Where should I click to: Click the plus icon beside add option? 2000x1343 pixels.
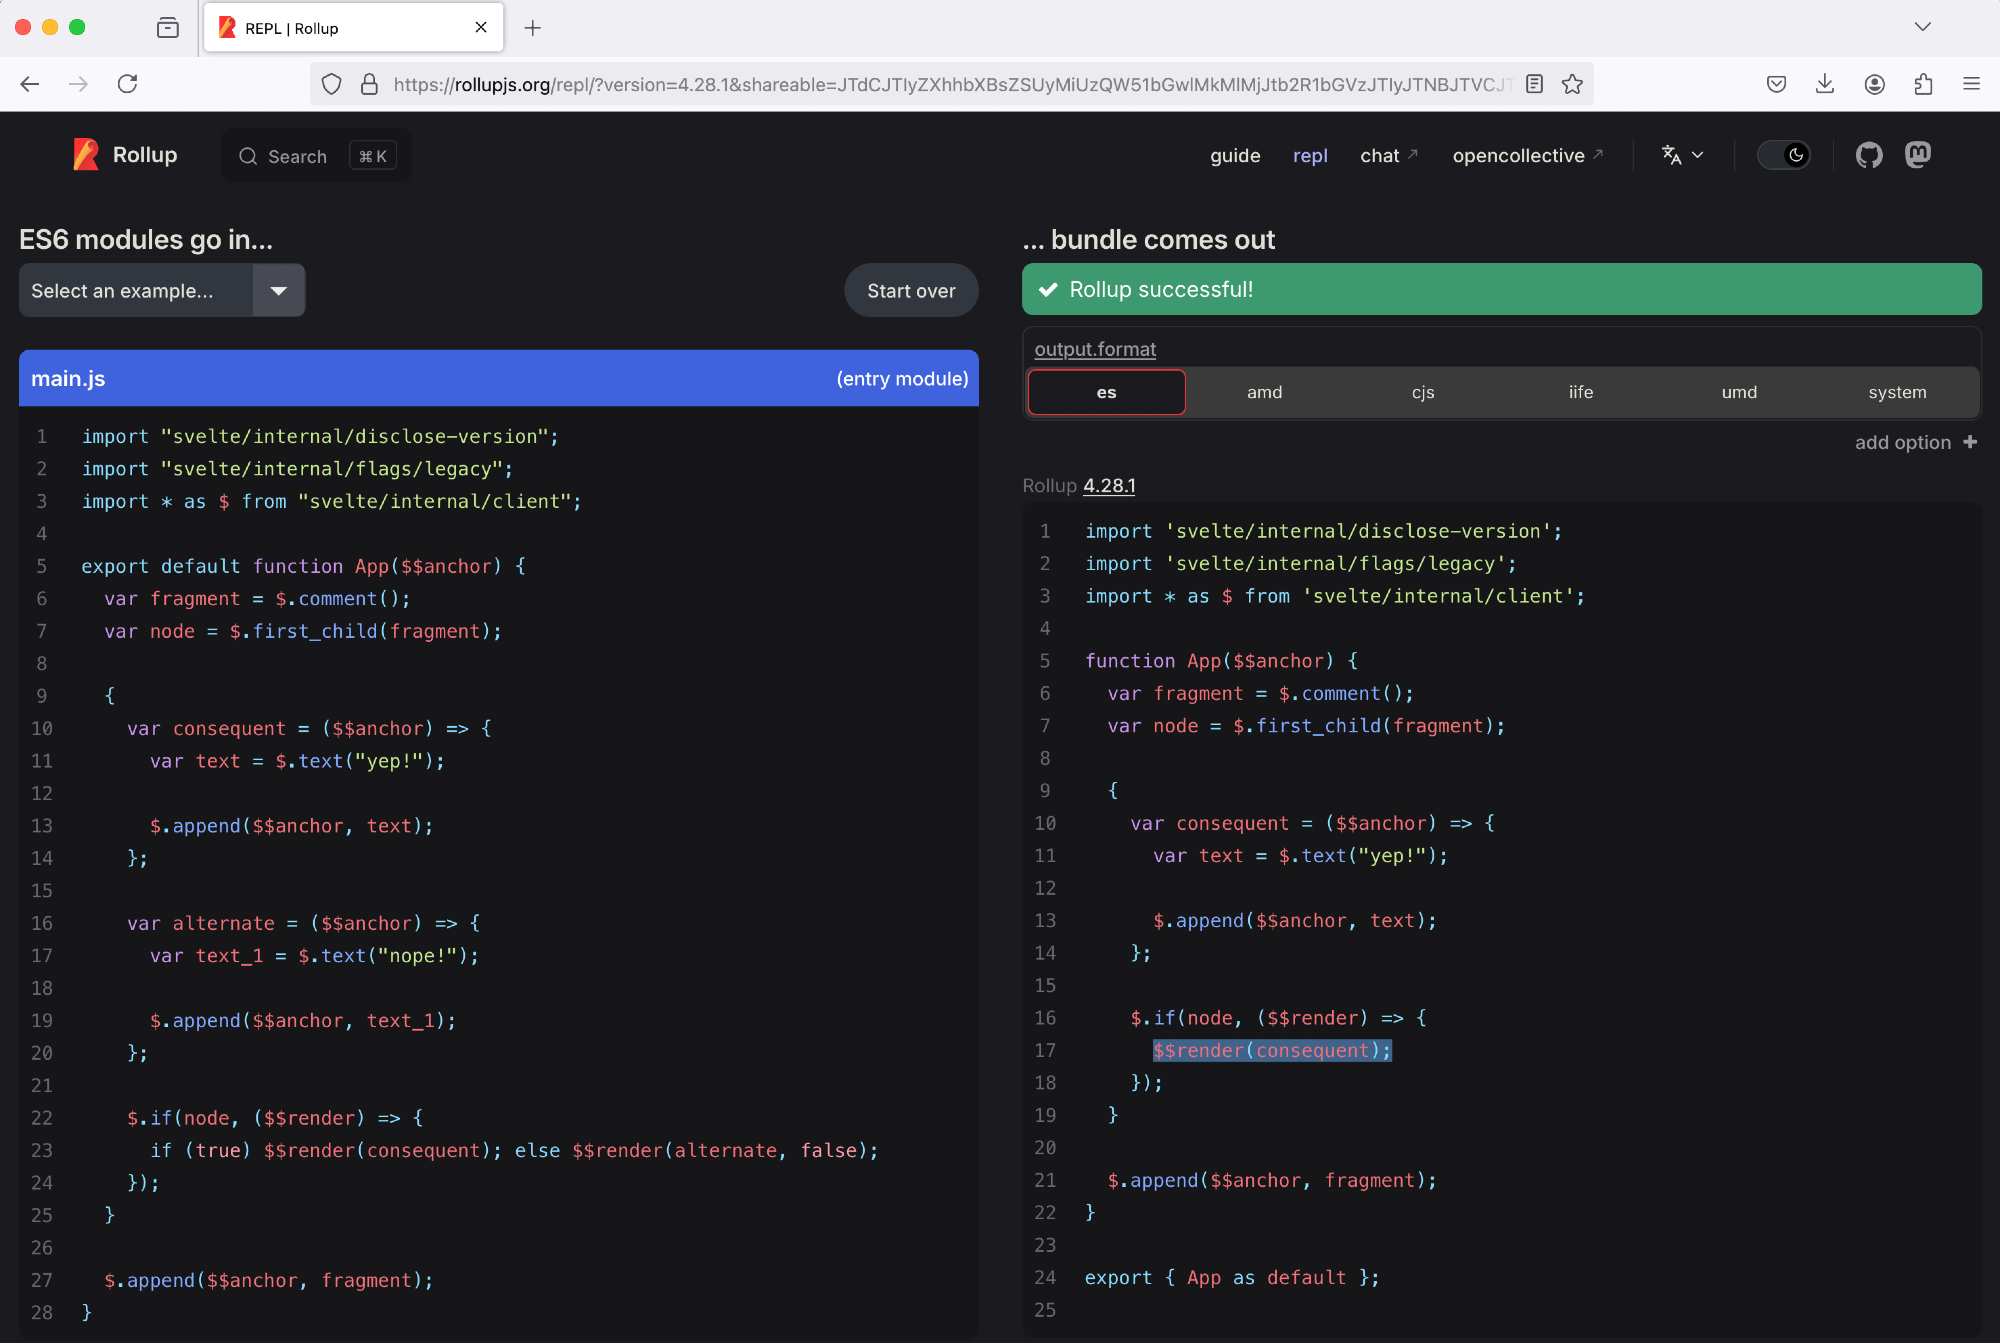click(1970, 442)
